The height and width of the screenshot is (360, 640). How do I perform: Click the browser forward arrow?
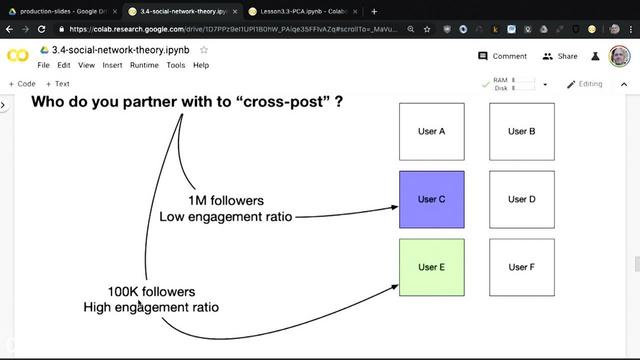coord(25,29)
